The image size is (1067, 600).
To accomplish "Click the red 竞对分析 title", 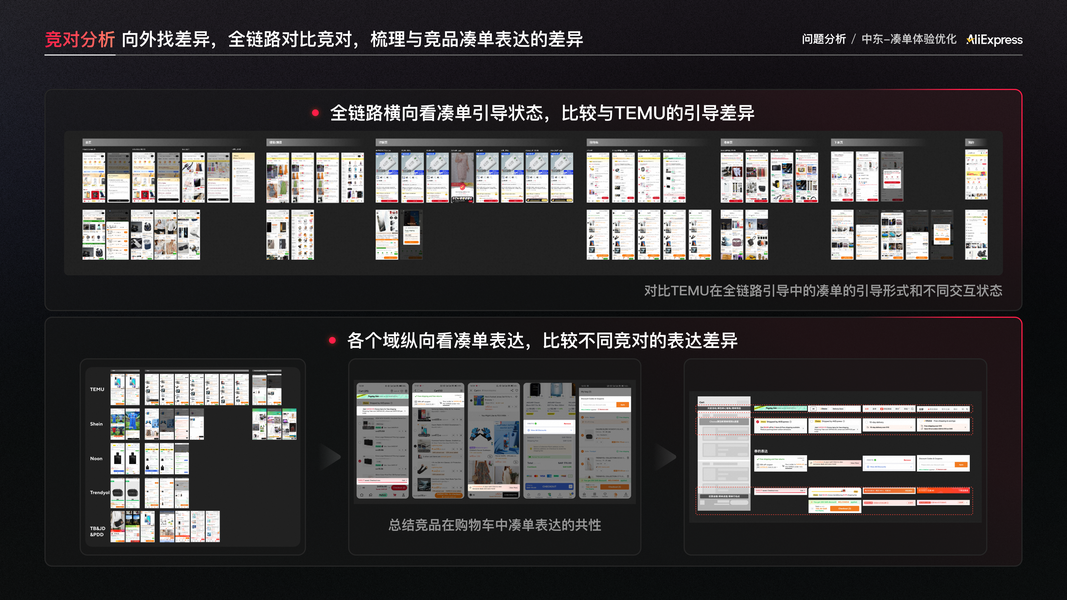I will tap(80, 39).
